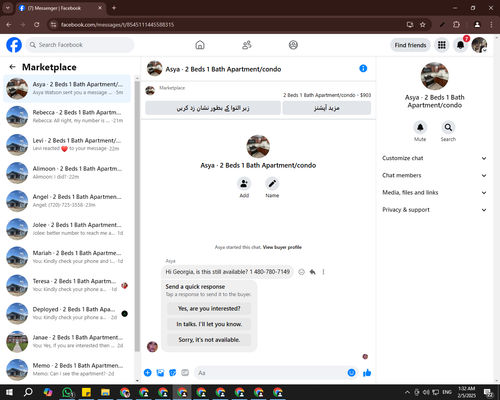500x400 pixels.
Task: Open the profile circle icon in top navigation
Action: (293, 45)
